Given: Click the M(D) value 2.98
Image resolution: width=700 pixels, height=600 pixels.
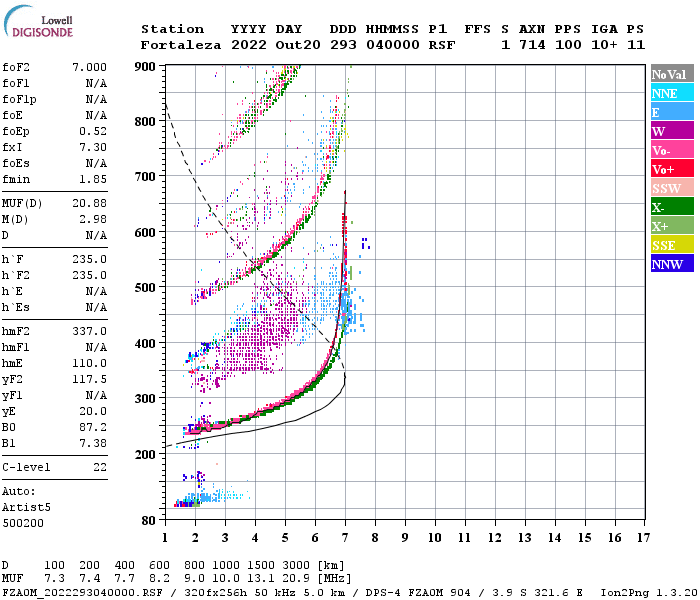Looking at the screenshot, I should pos(93,220).
